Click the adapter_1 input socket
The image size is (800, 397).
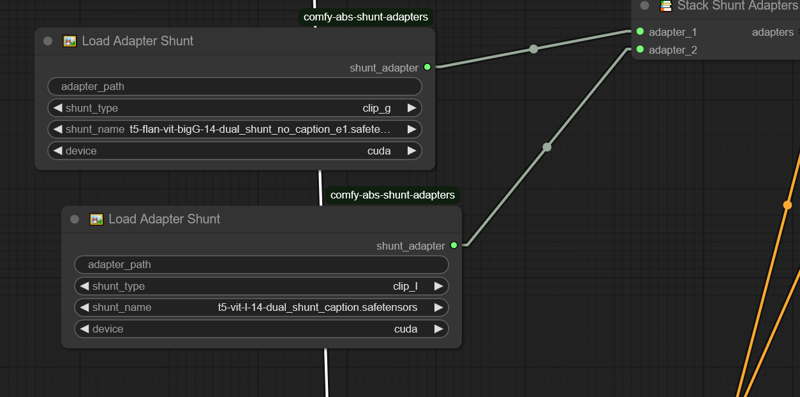(x=640, y=32)
